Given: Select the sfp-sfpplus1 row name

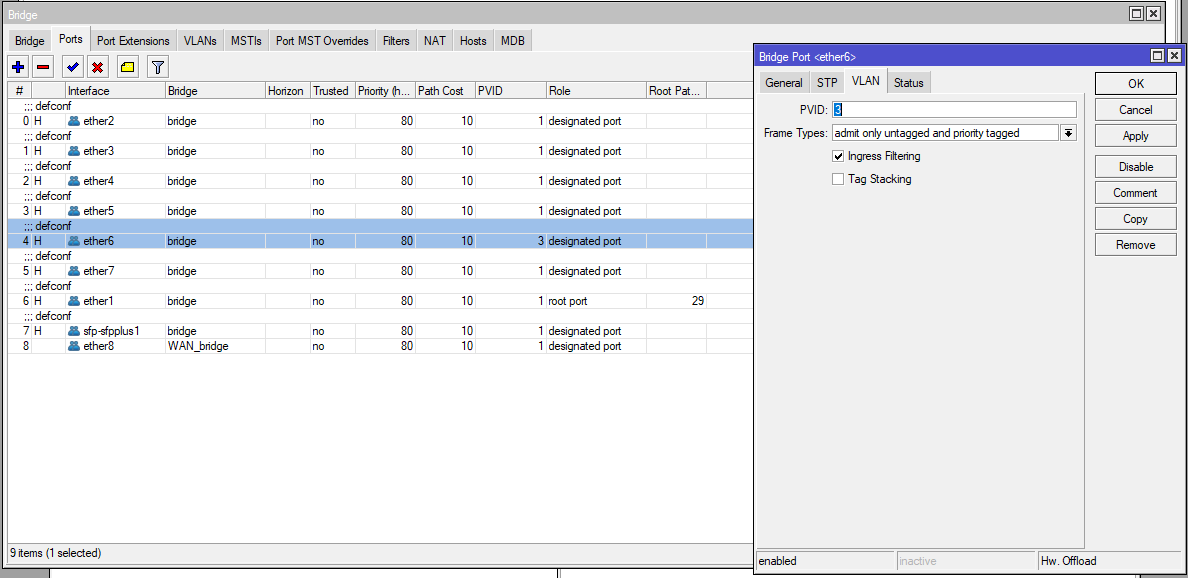Looking at the screenshot, I should pyautogui.click(x=111, y=331).
